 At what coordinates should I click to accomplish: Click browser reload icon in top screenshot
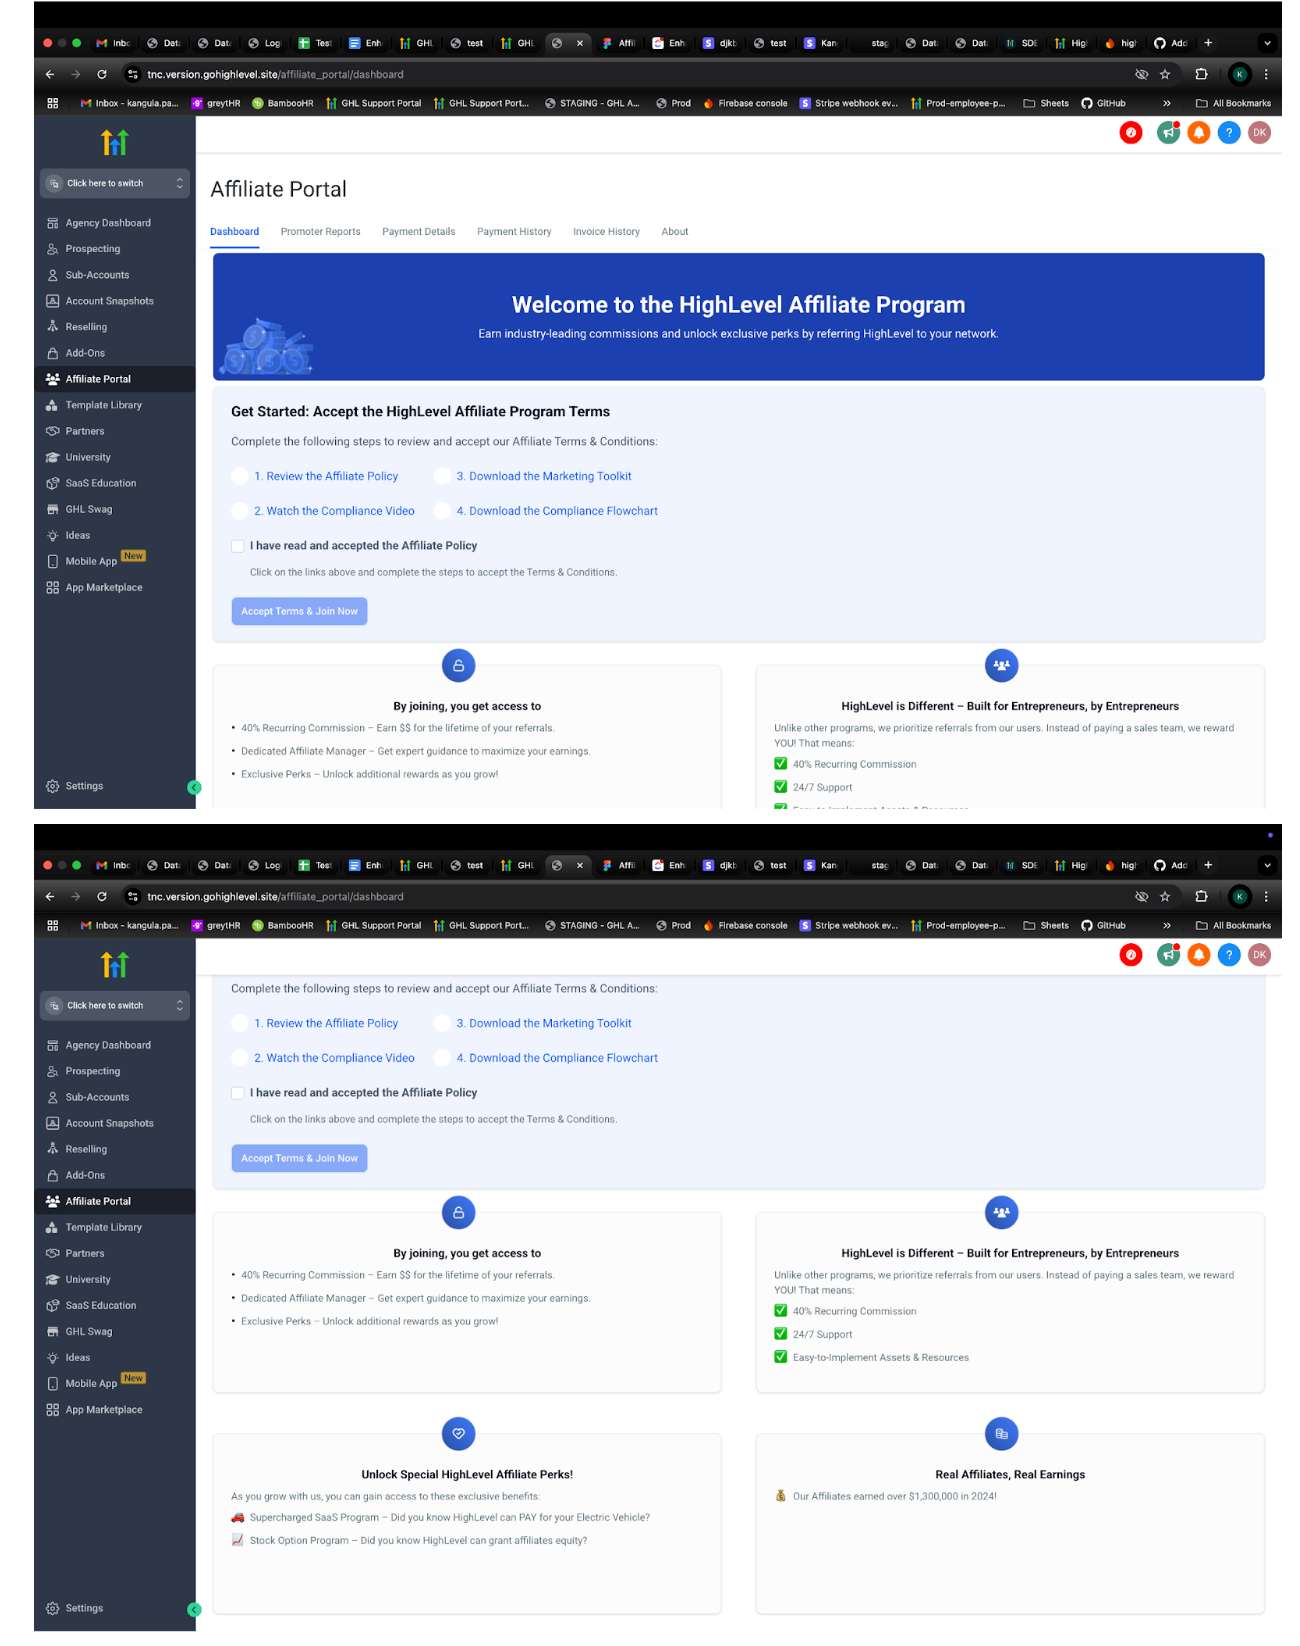tap(101, 74)
